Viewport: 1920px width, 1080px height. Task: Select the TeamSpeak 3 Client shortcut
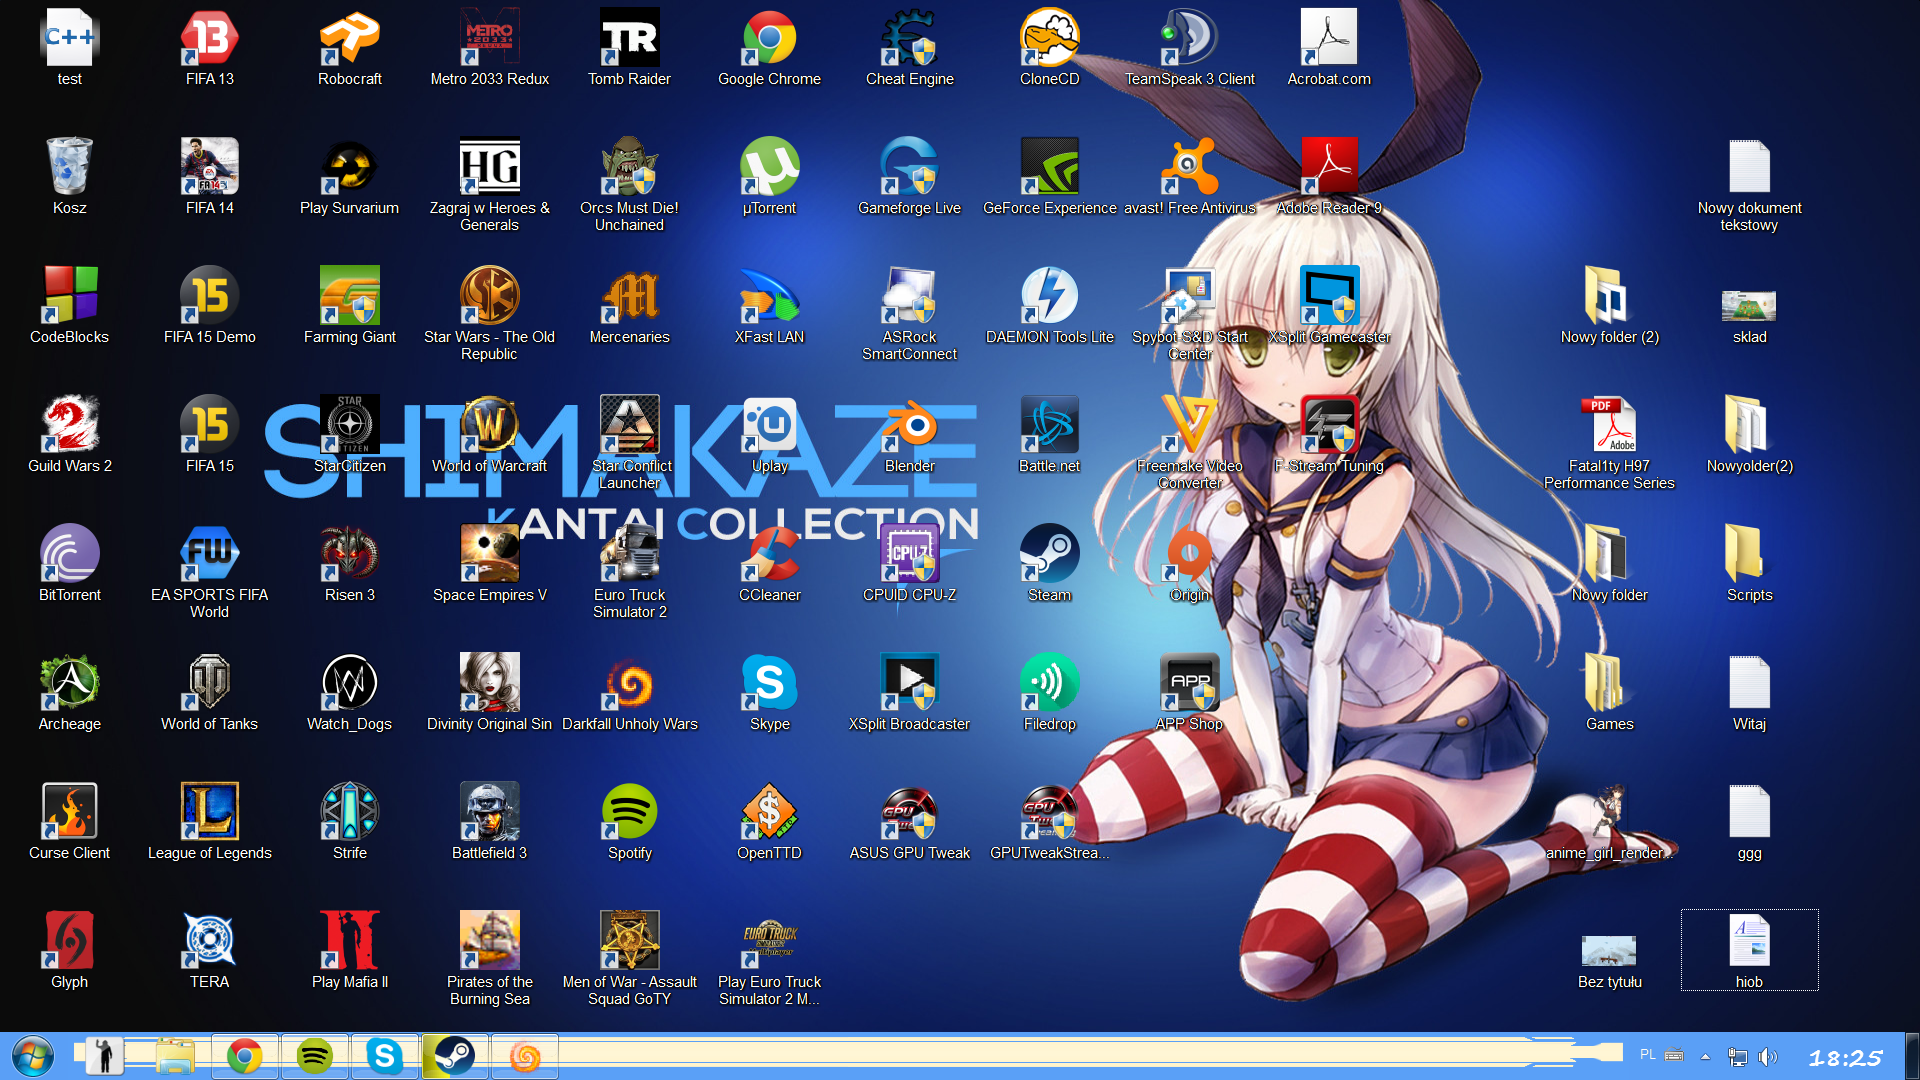[x=1190, y=47]
